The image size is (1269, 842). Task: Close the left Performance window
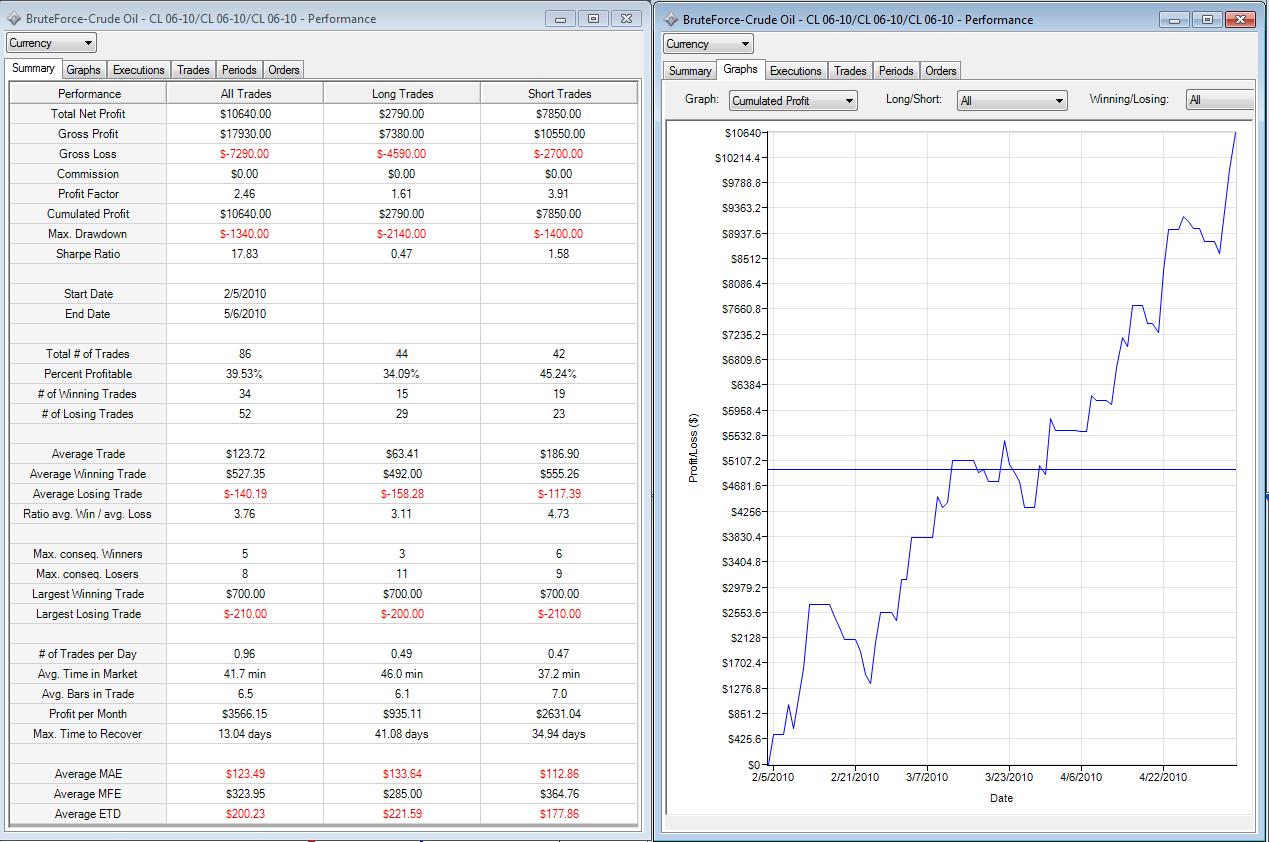pos(626,18)
